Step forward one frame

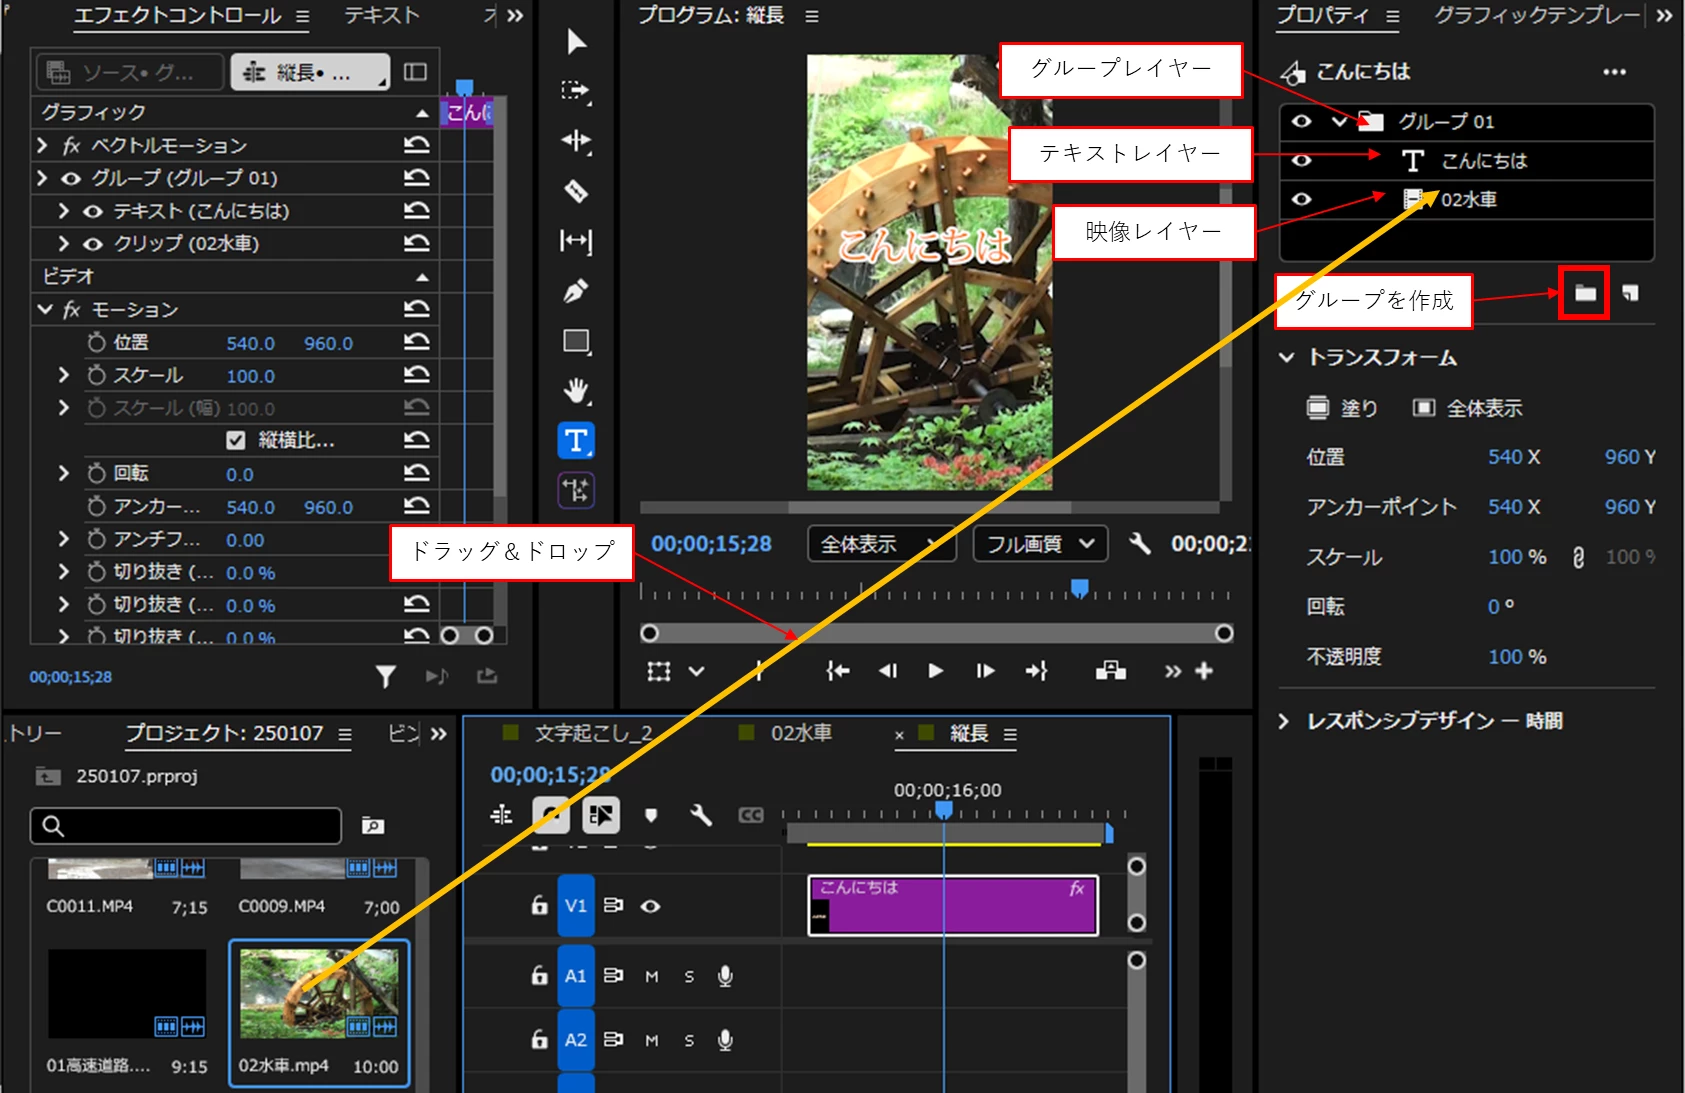[x=985, y=671]
